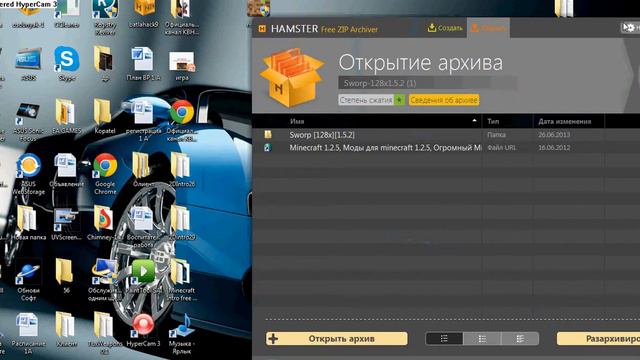
Task: Switch to the middle list view toggle
Action: click(x=482, y=339)
